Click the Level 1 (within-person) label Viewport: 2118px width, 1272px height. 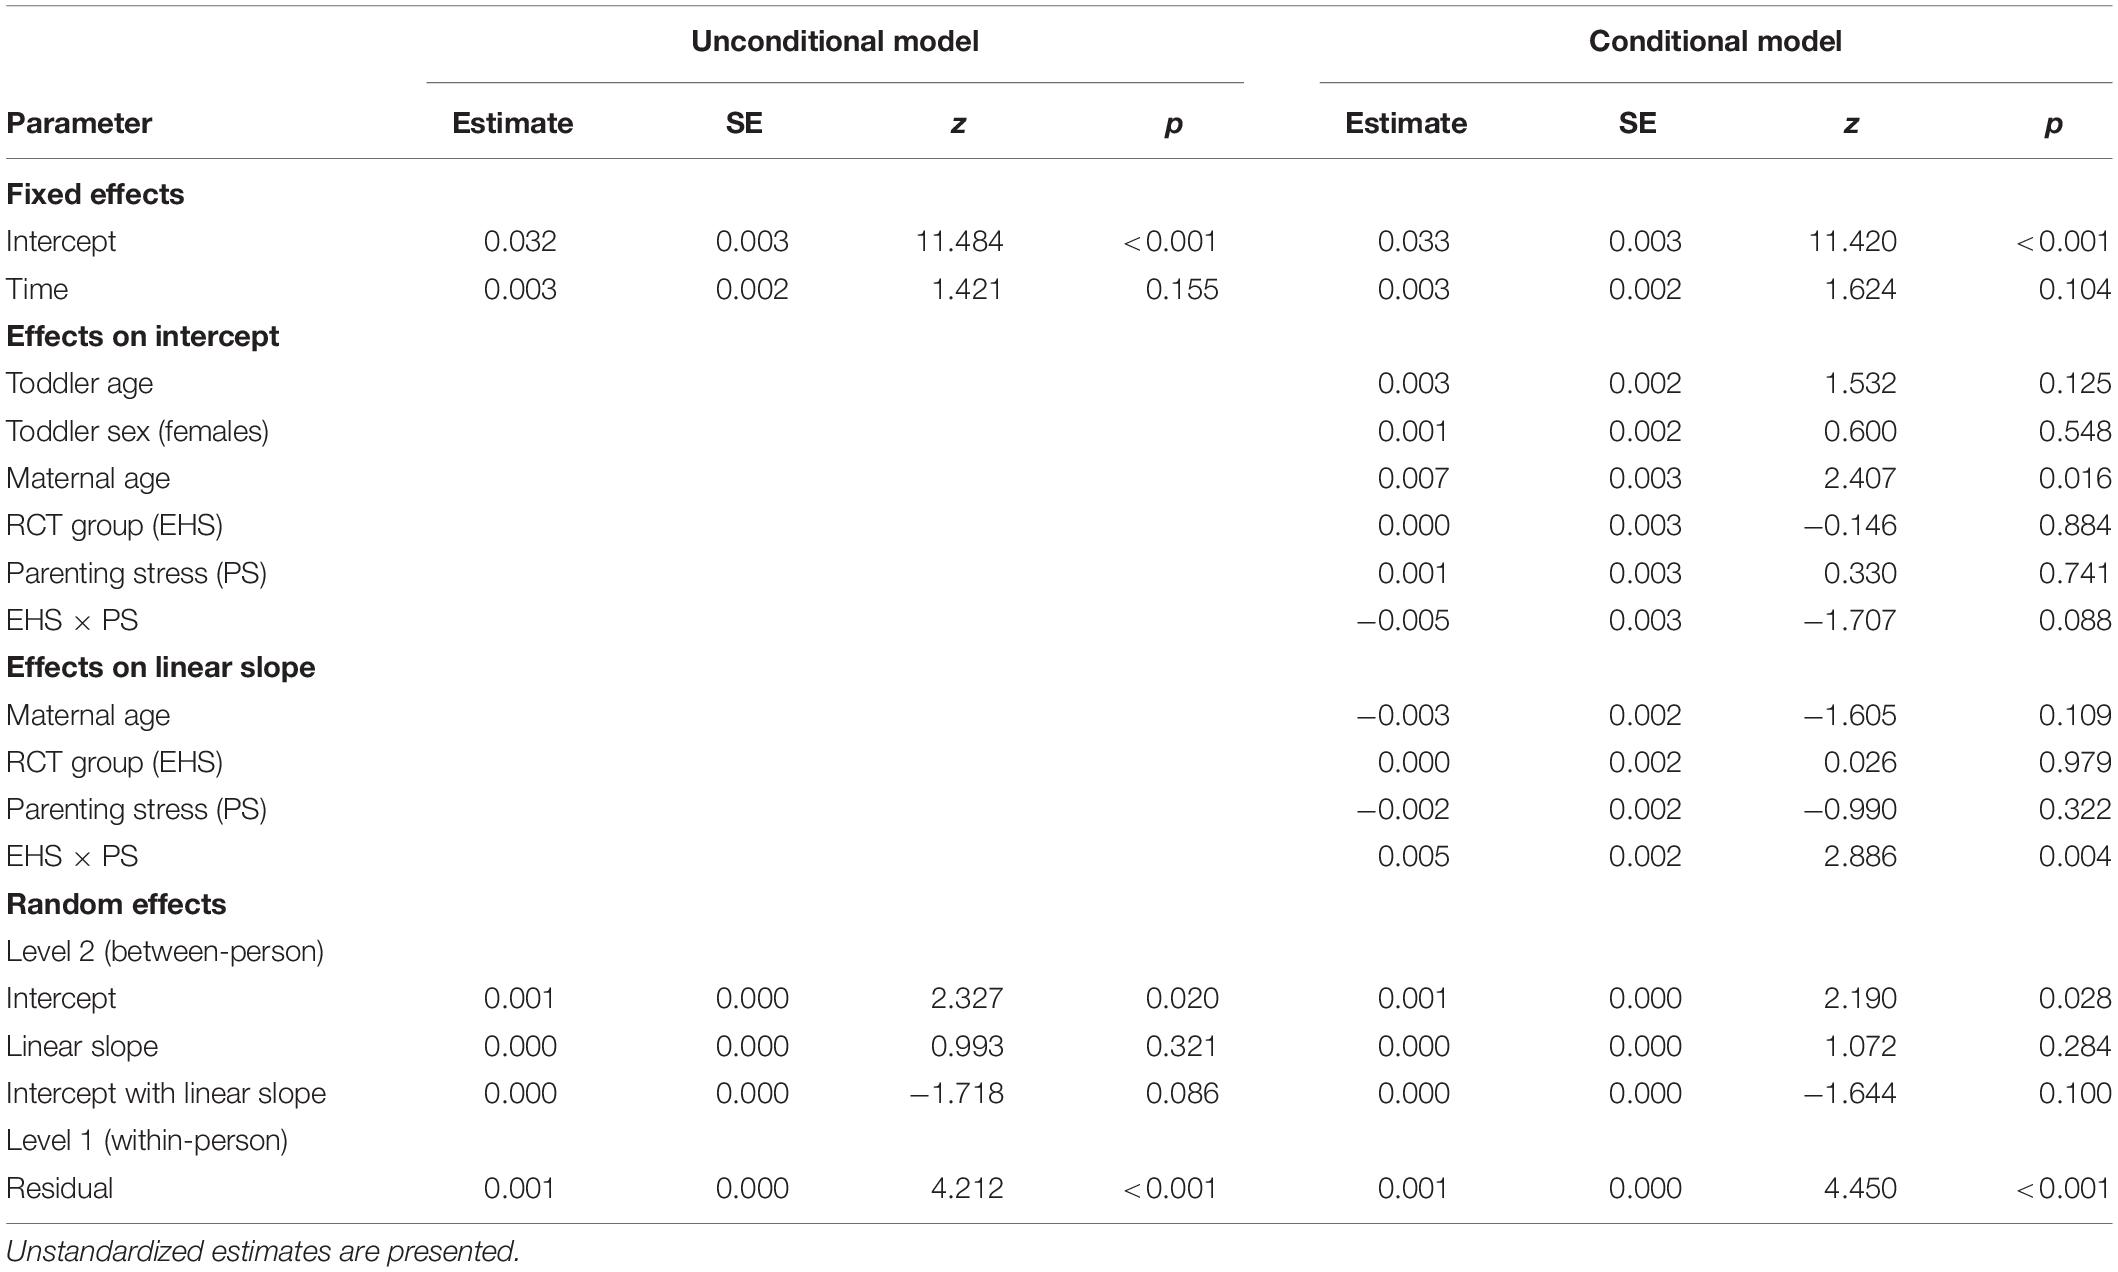147,1140
